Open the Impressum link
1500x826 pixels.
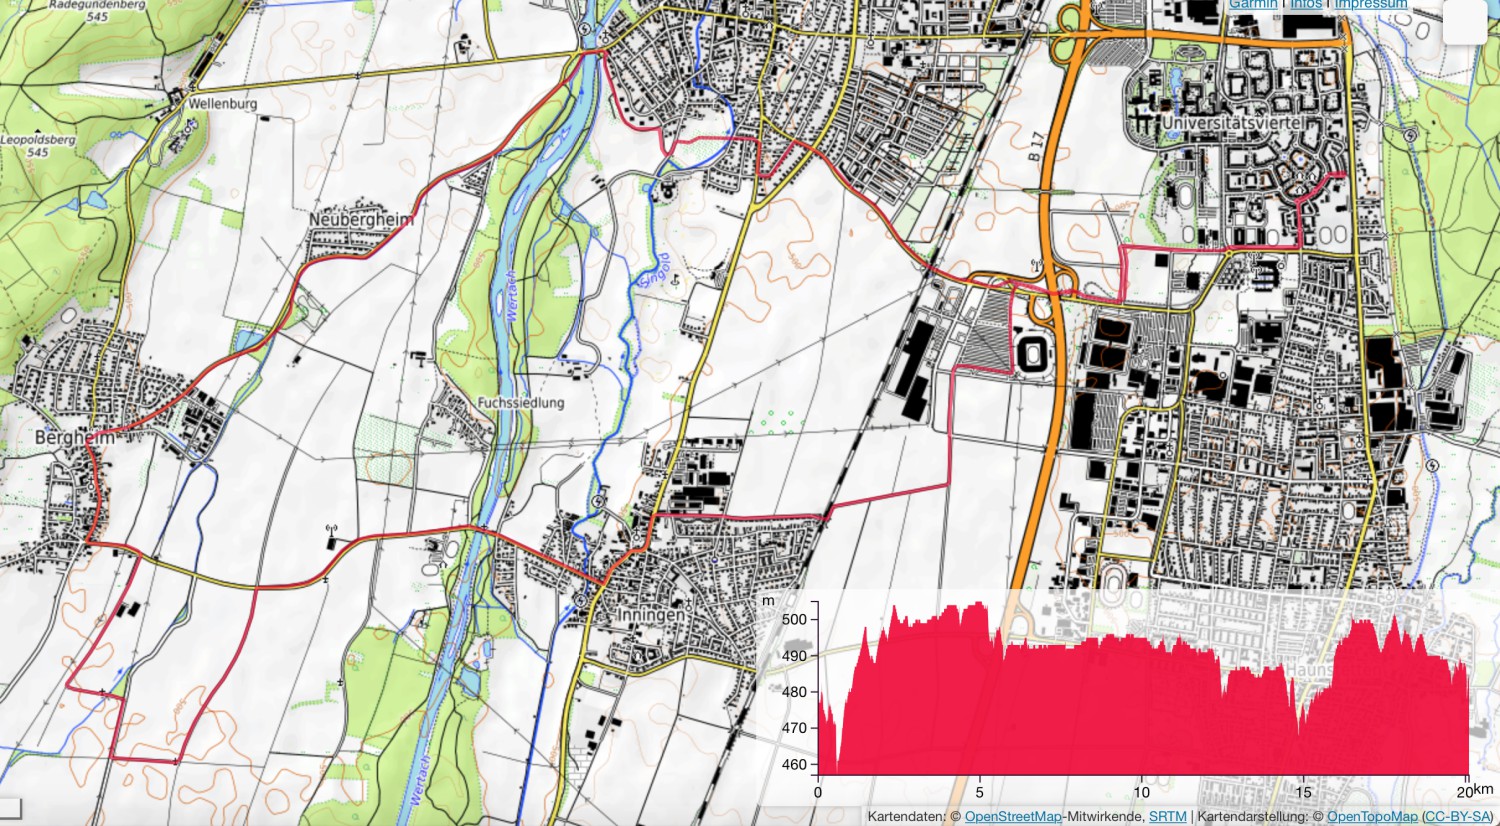tap(1369, 4)
